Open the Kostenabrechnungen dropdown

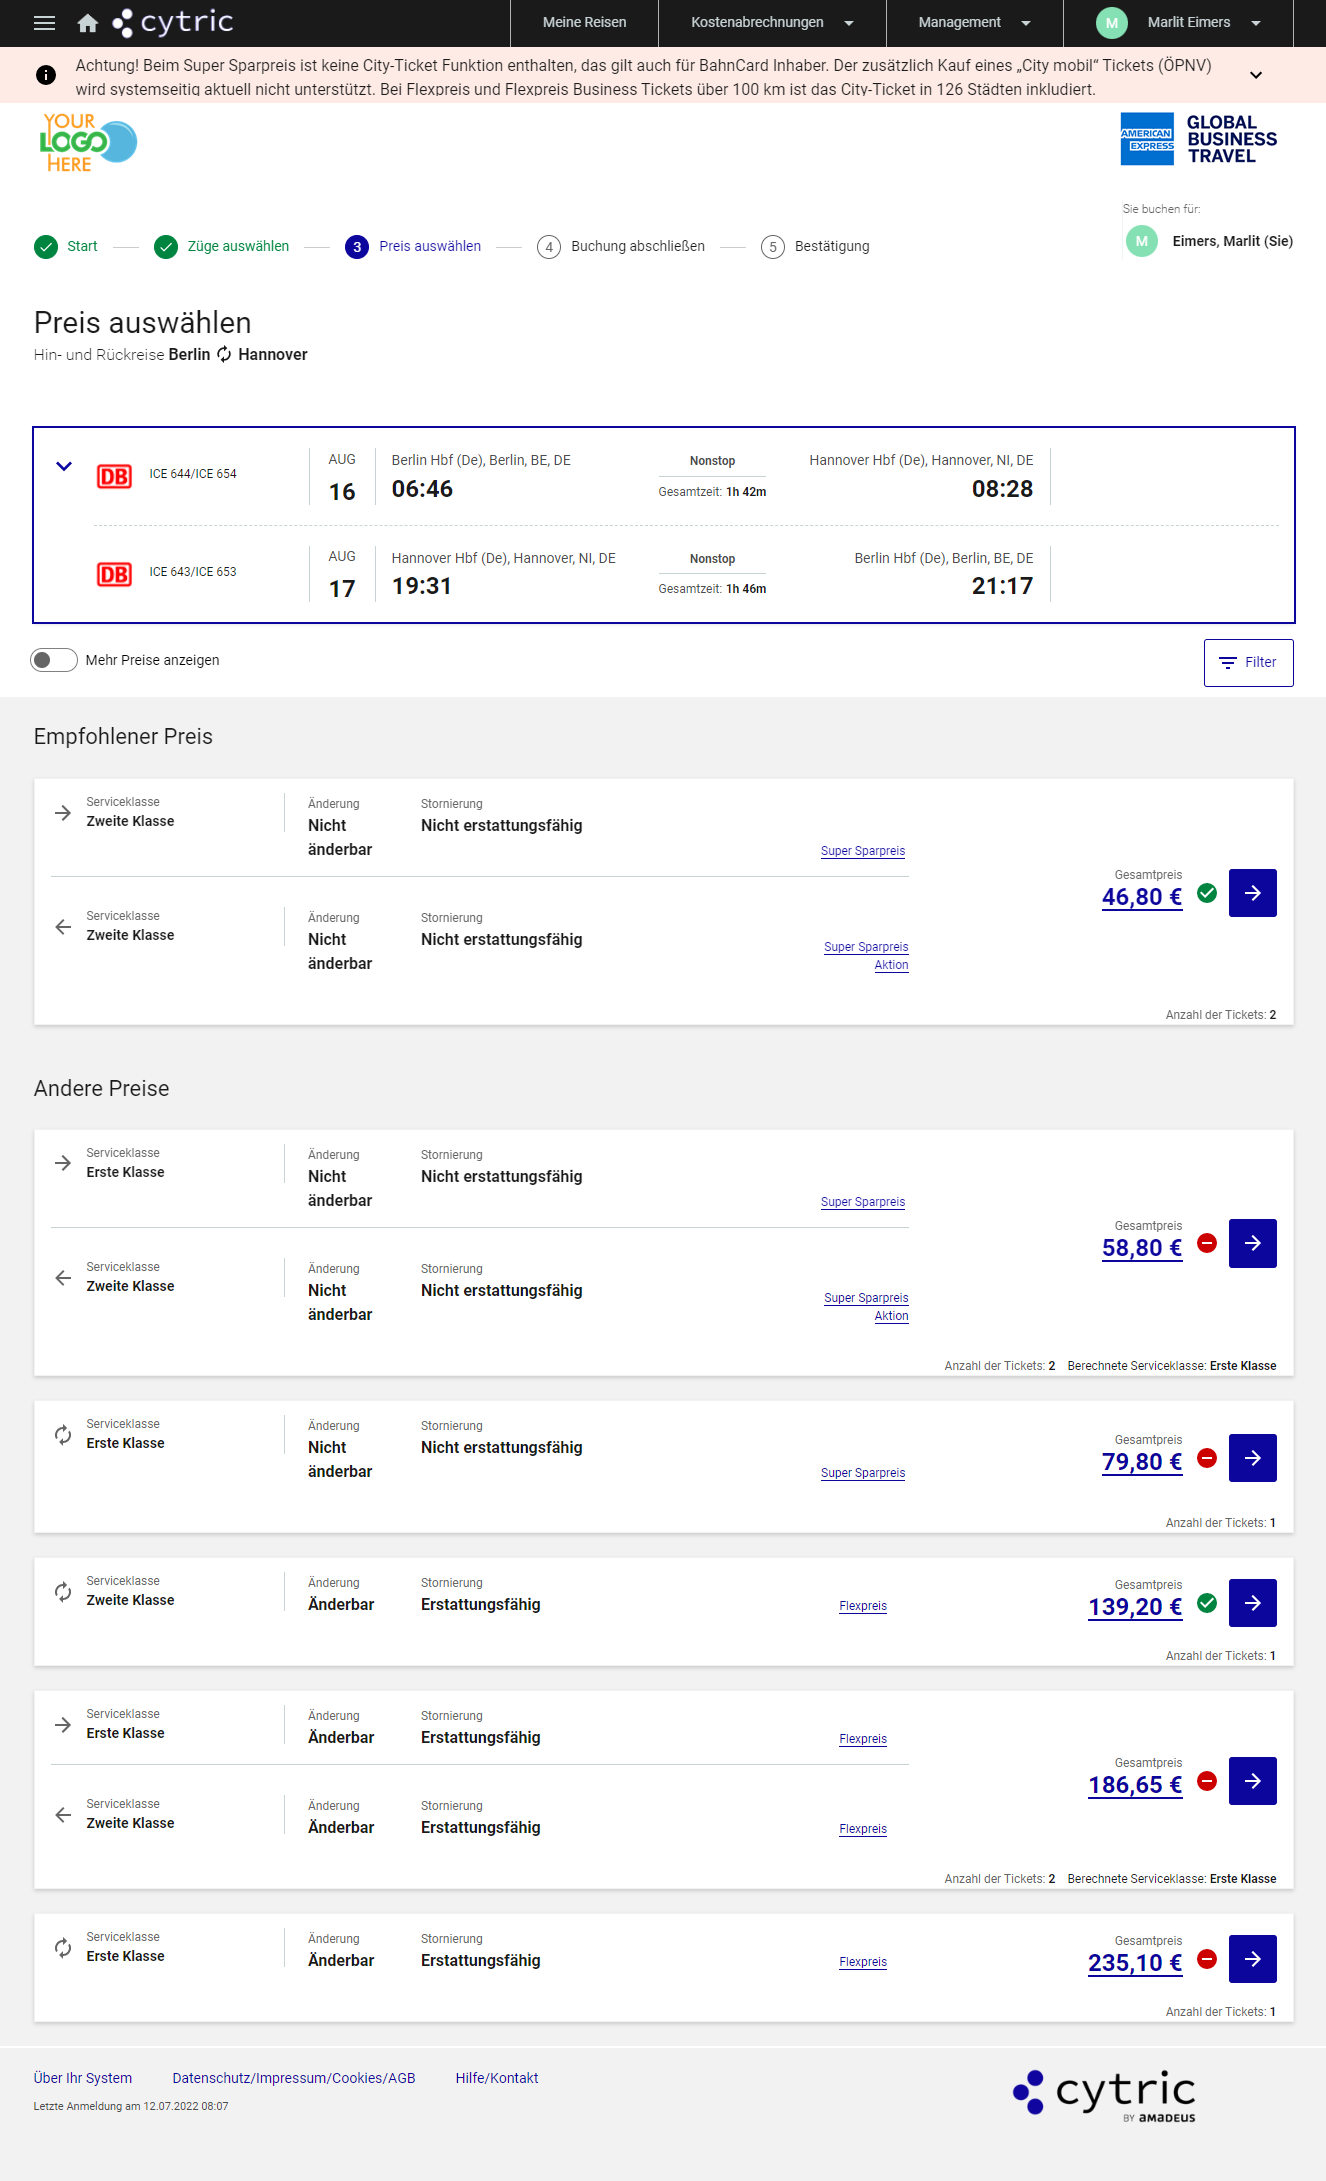772,23
